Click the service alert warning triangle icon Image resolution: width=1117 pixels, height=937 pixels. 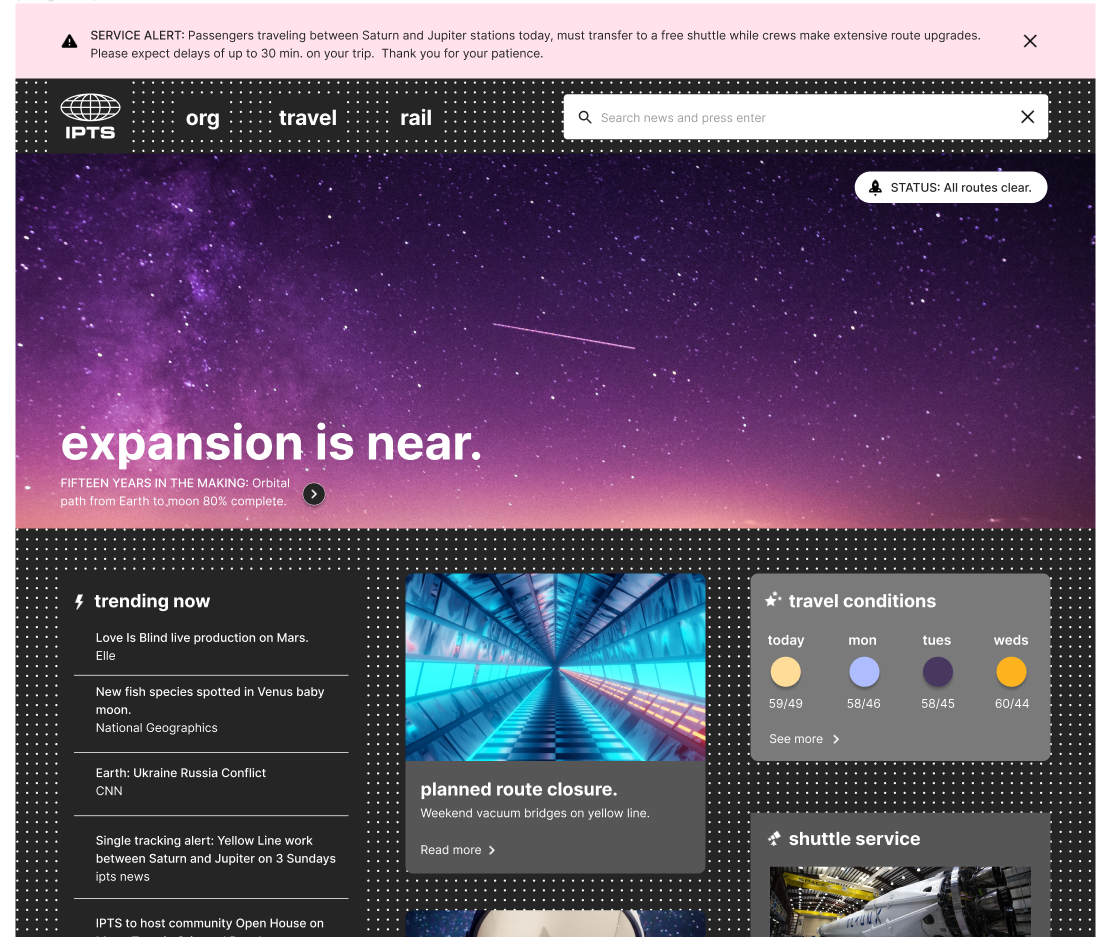tap(69, 42)
